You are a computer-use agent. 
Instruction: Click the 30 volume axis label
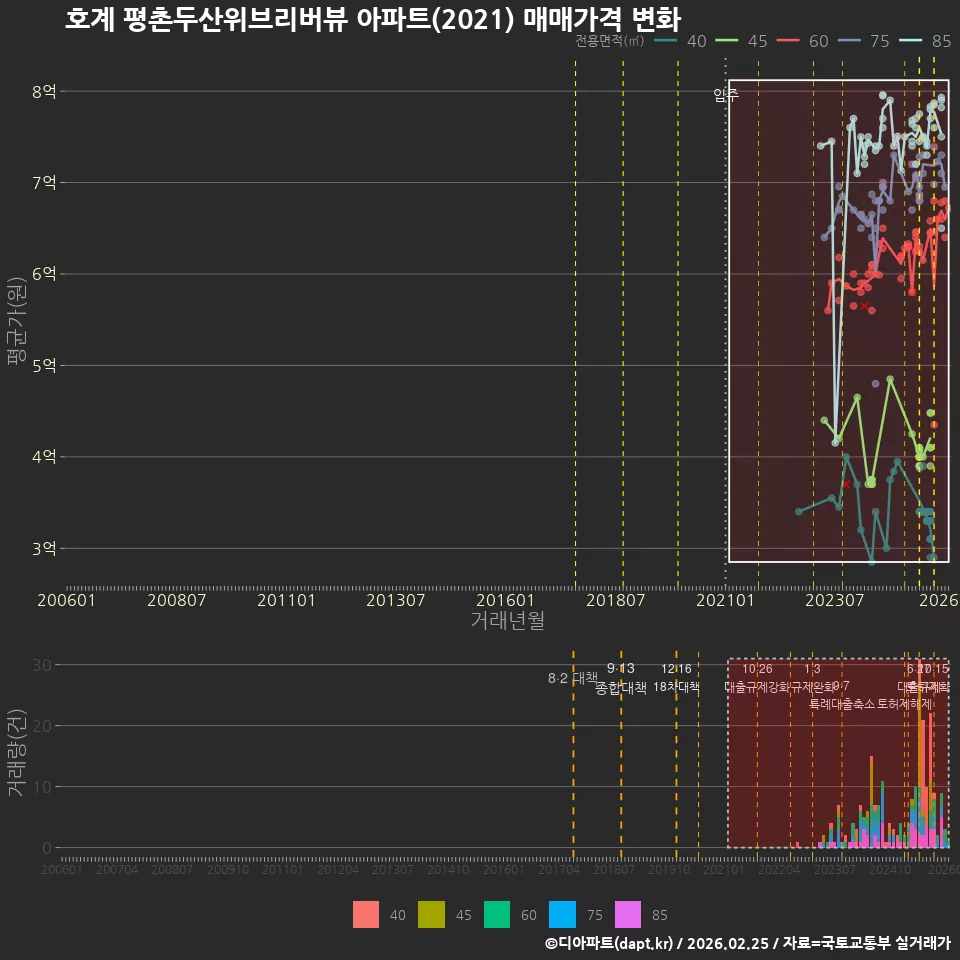(x=42, y=665)
